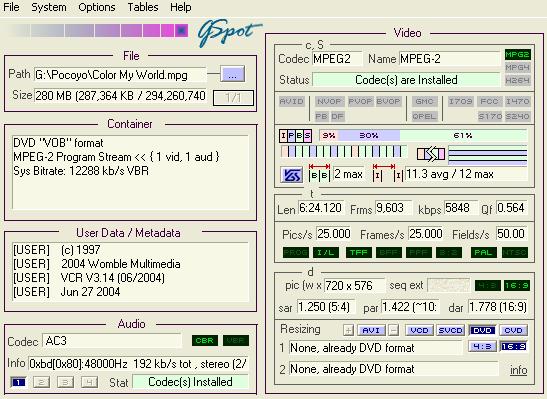Select audio stream 3 button
Screen dimensions: 547x399
click(65, 382)
